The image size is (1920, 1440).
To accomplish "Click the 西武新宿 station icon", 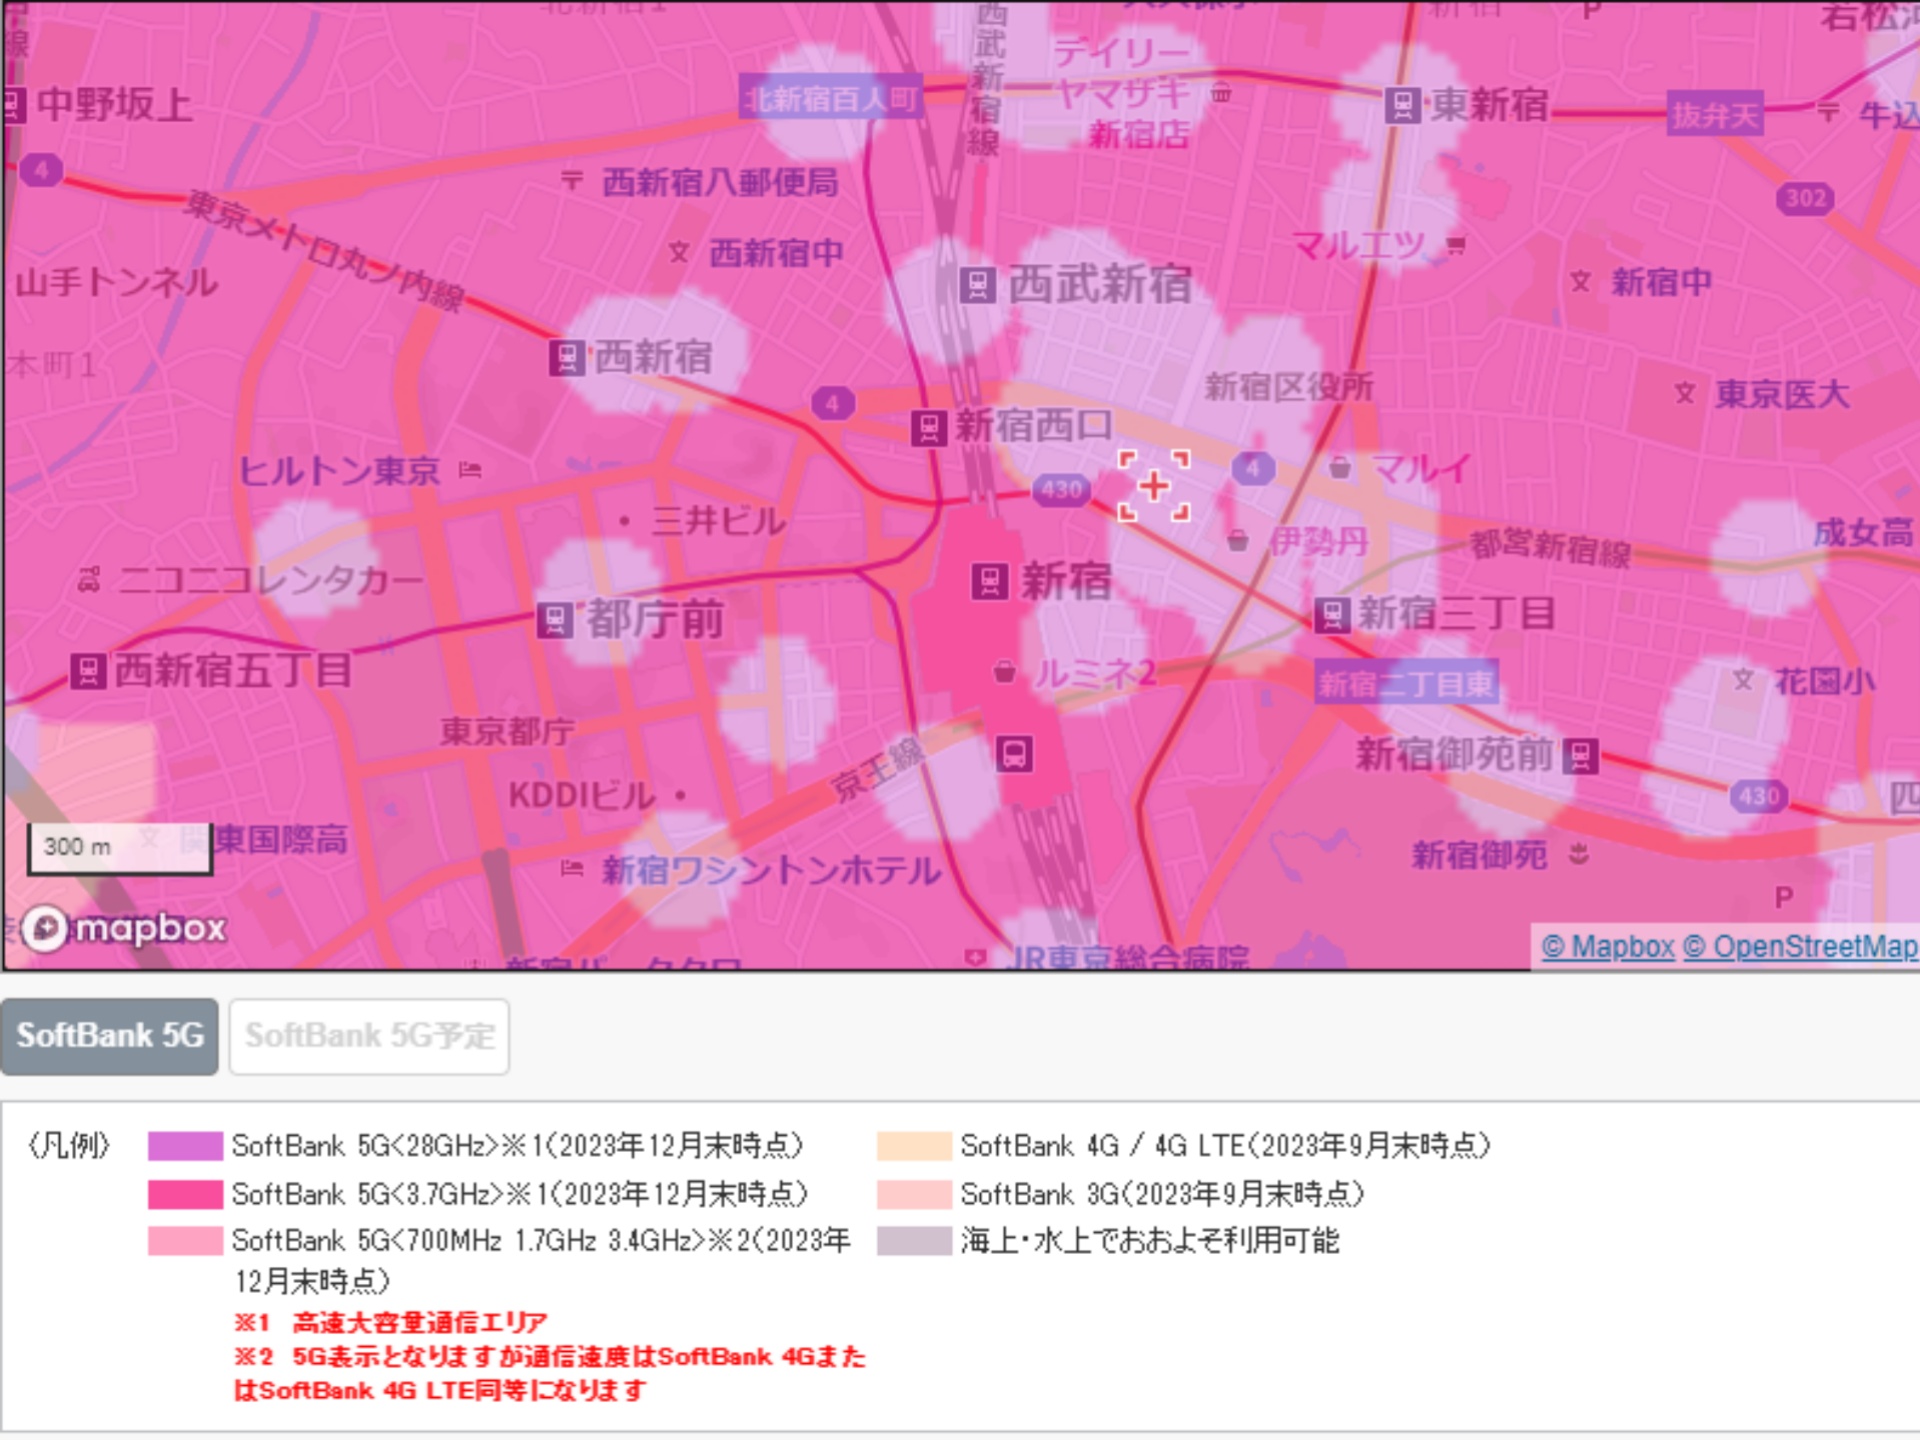I will pyautogui.click(x=977, y=286).
